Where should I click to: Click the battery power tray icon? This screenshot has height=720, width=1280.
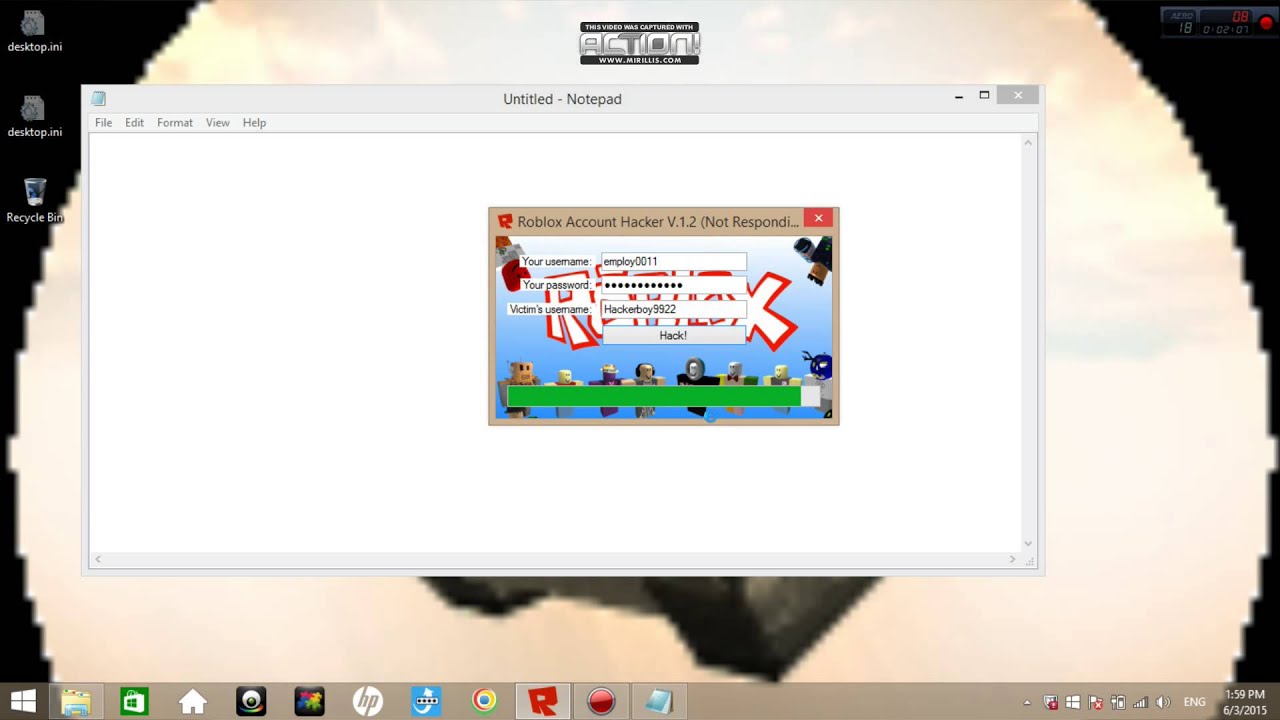coord(1118,702)
